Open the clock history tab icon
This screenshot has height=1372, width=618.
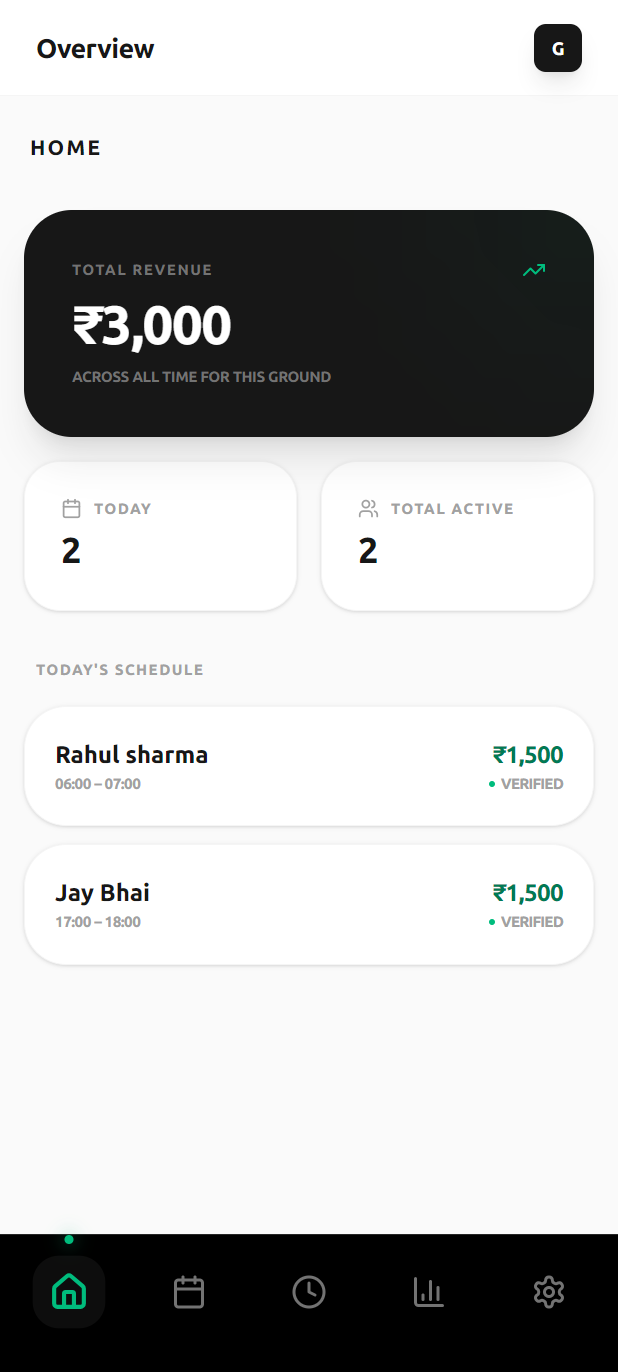tap(309, 1292)
